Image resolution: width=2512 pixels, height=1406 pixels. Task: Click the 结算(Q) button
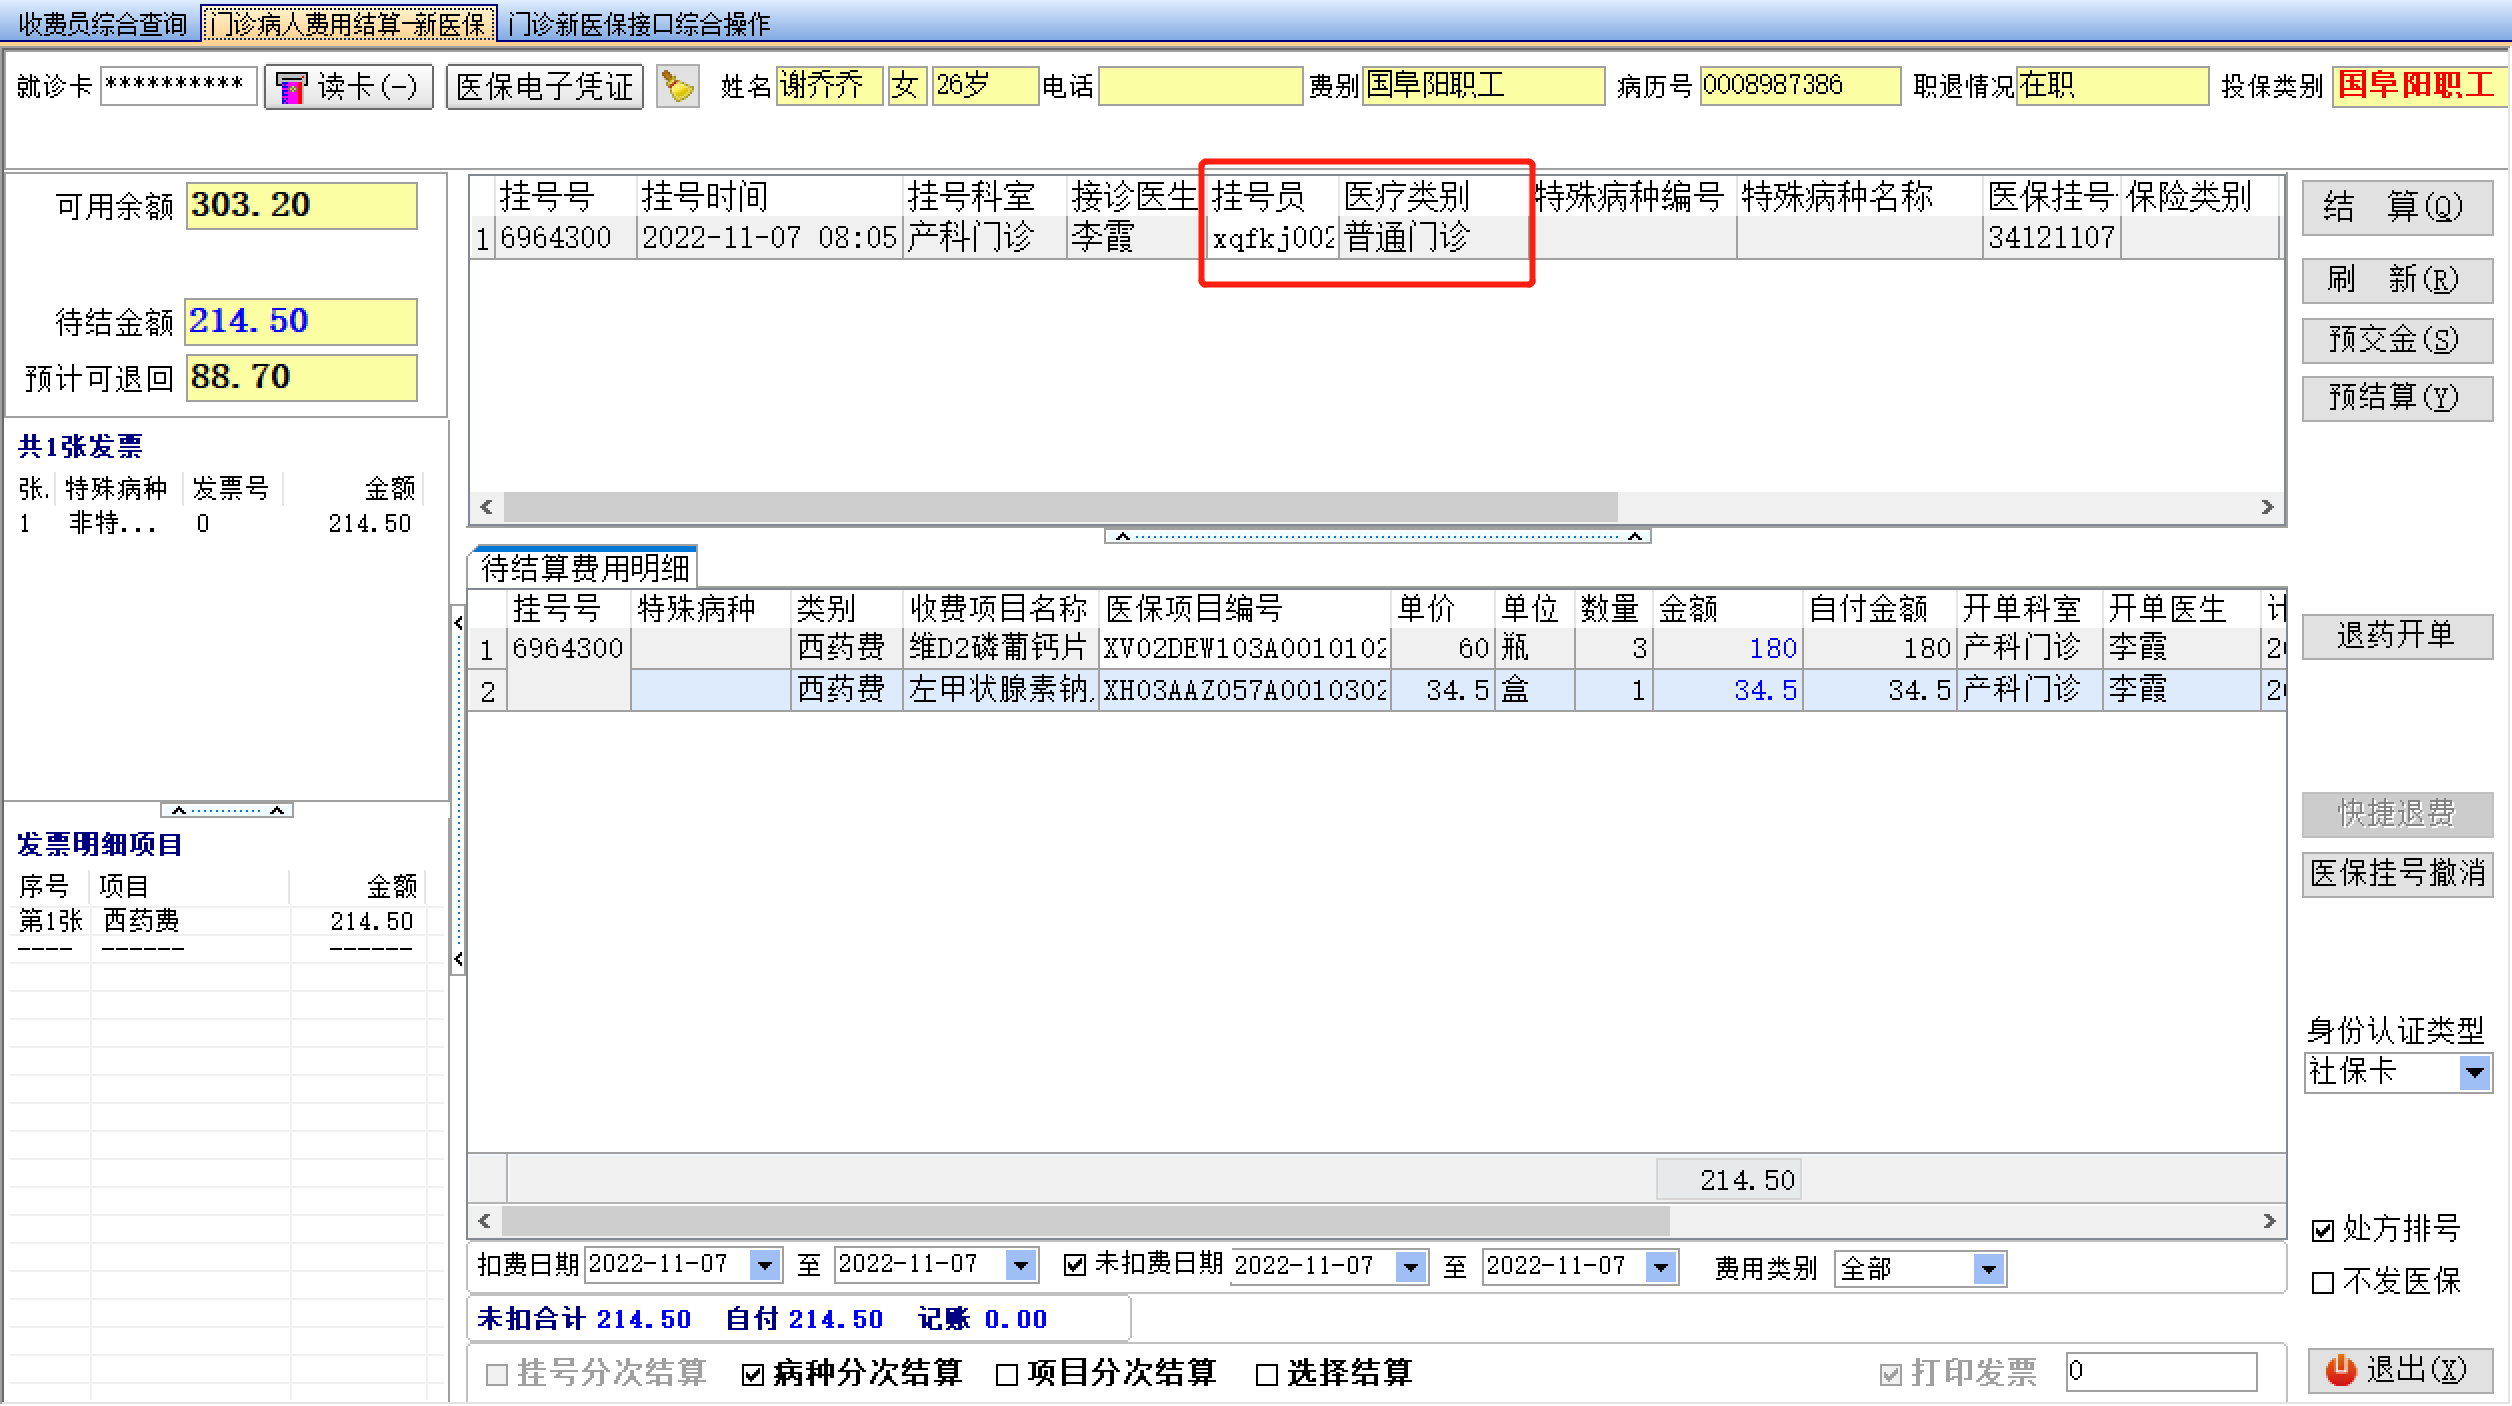click(x=2396, y=207)
